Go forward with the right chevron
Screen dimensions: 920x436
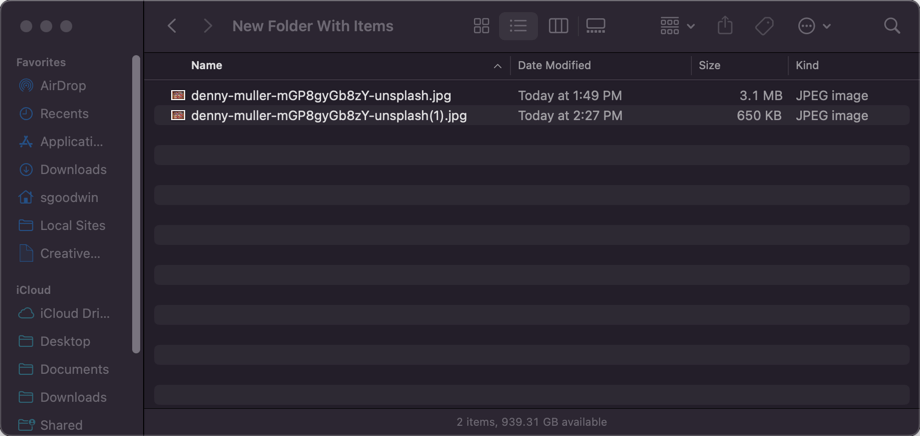tap(207, 26)
